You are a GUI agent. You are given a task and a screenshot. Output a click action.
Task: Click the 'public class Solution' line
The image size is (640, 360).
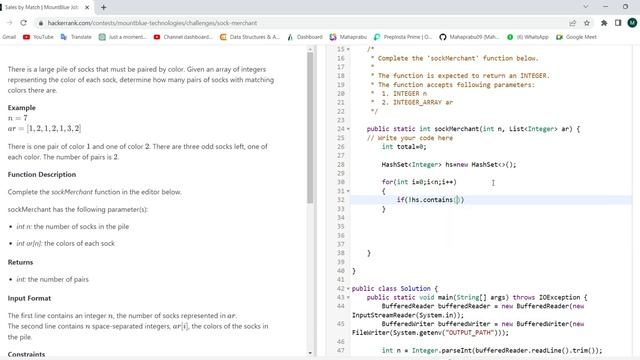(x=395, y=289)
